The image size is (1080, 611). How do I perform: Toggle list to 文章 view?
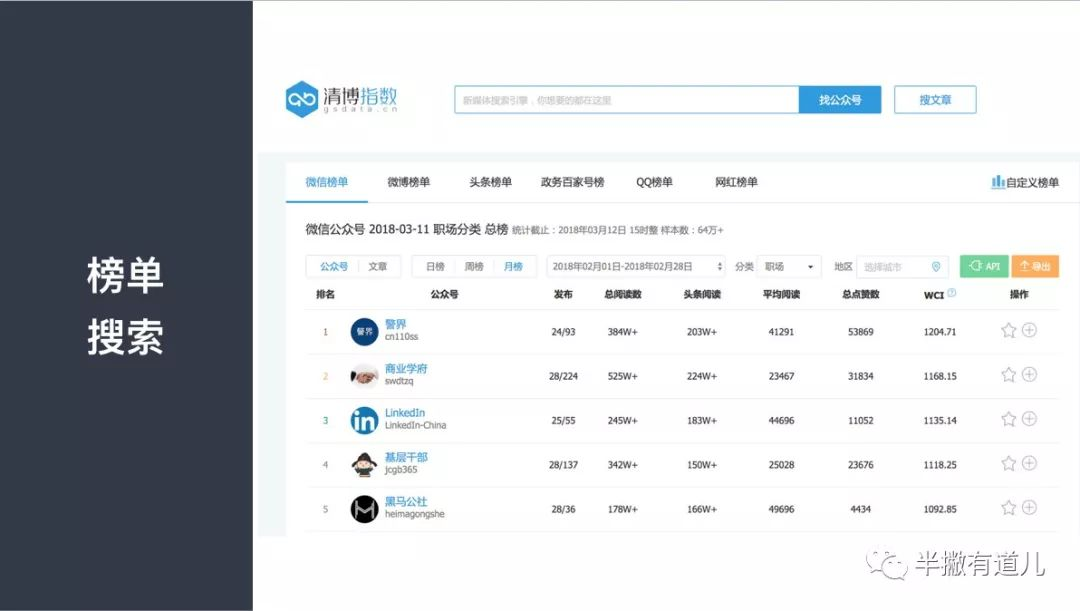point(377,267)
